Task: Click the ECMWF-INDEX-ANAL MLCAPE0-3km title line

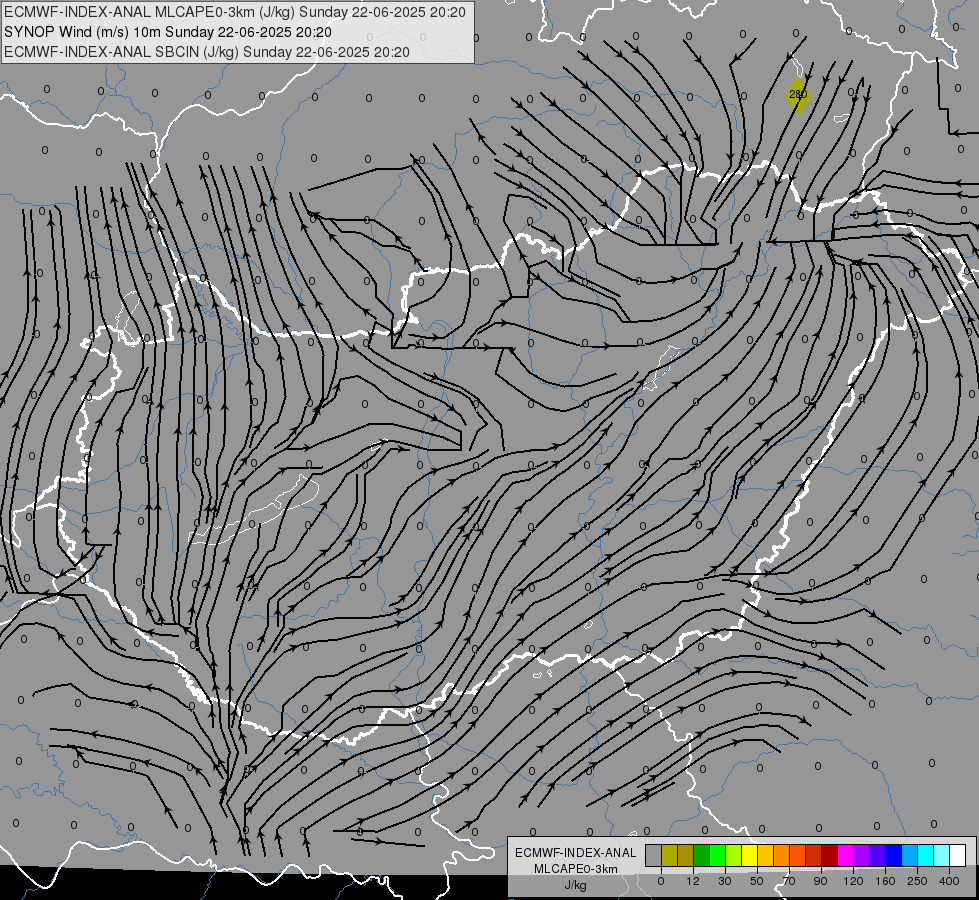Action: point(235,12)
